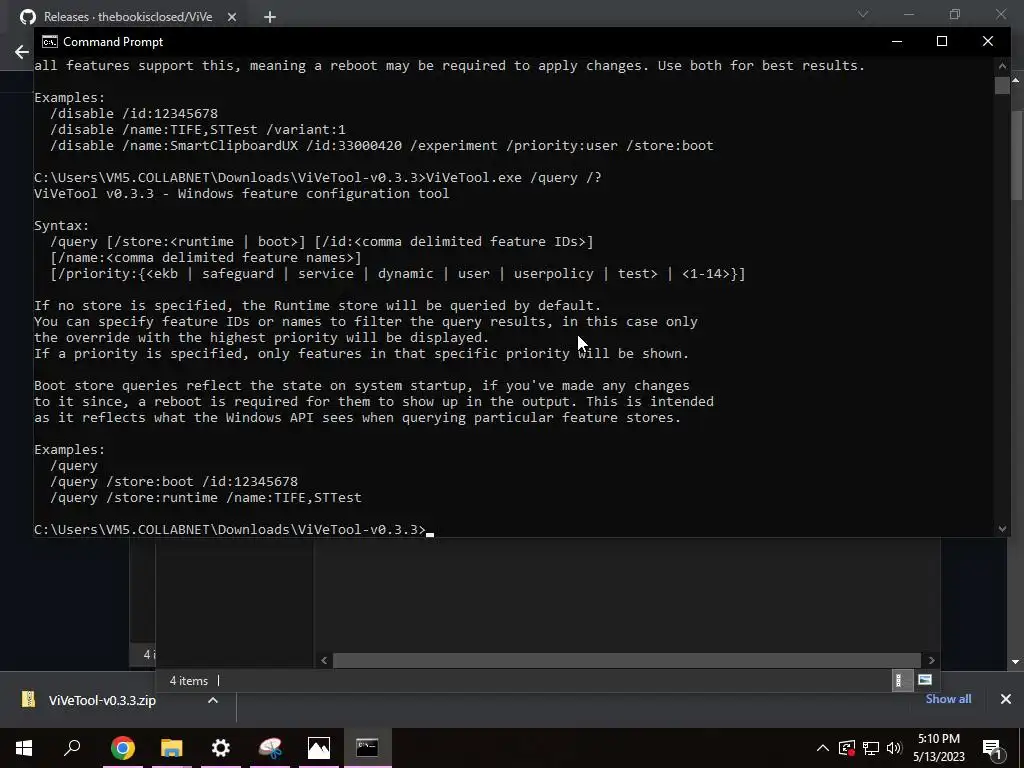Minimize the Command Prompt window
Viewport: 1024px width, 768px height.
point(897,41)
